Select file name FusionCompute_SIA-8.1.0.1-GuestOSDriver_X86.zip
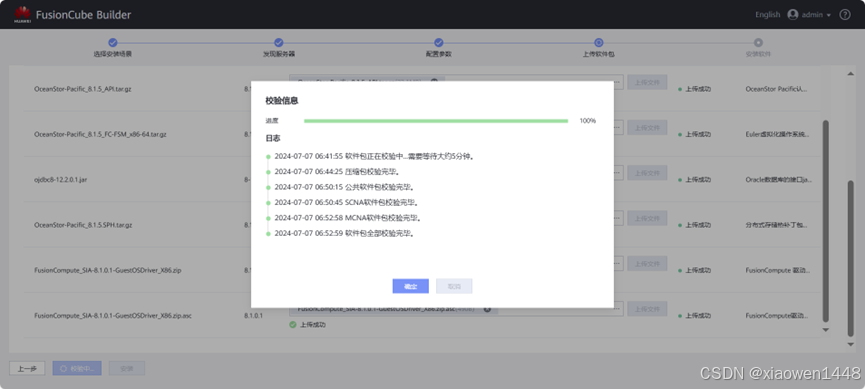 107,270
